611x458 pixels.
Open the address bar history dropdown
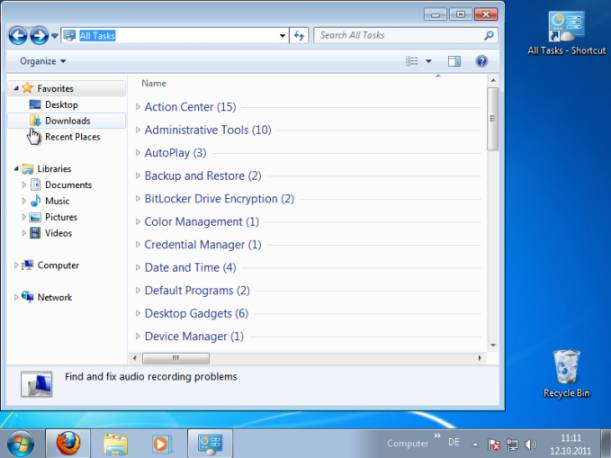point(283,36)
